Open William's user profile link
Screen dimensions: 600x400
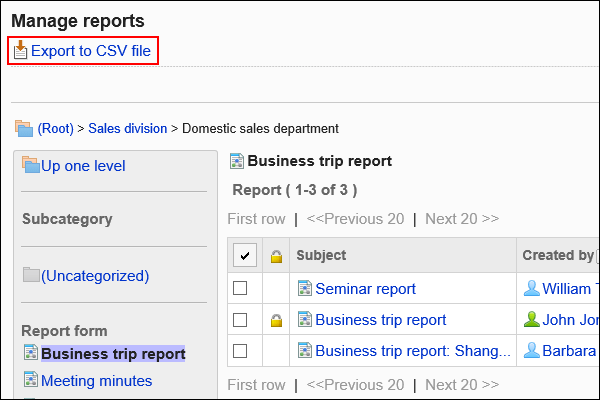point(571,289)
